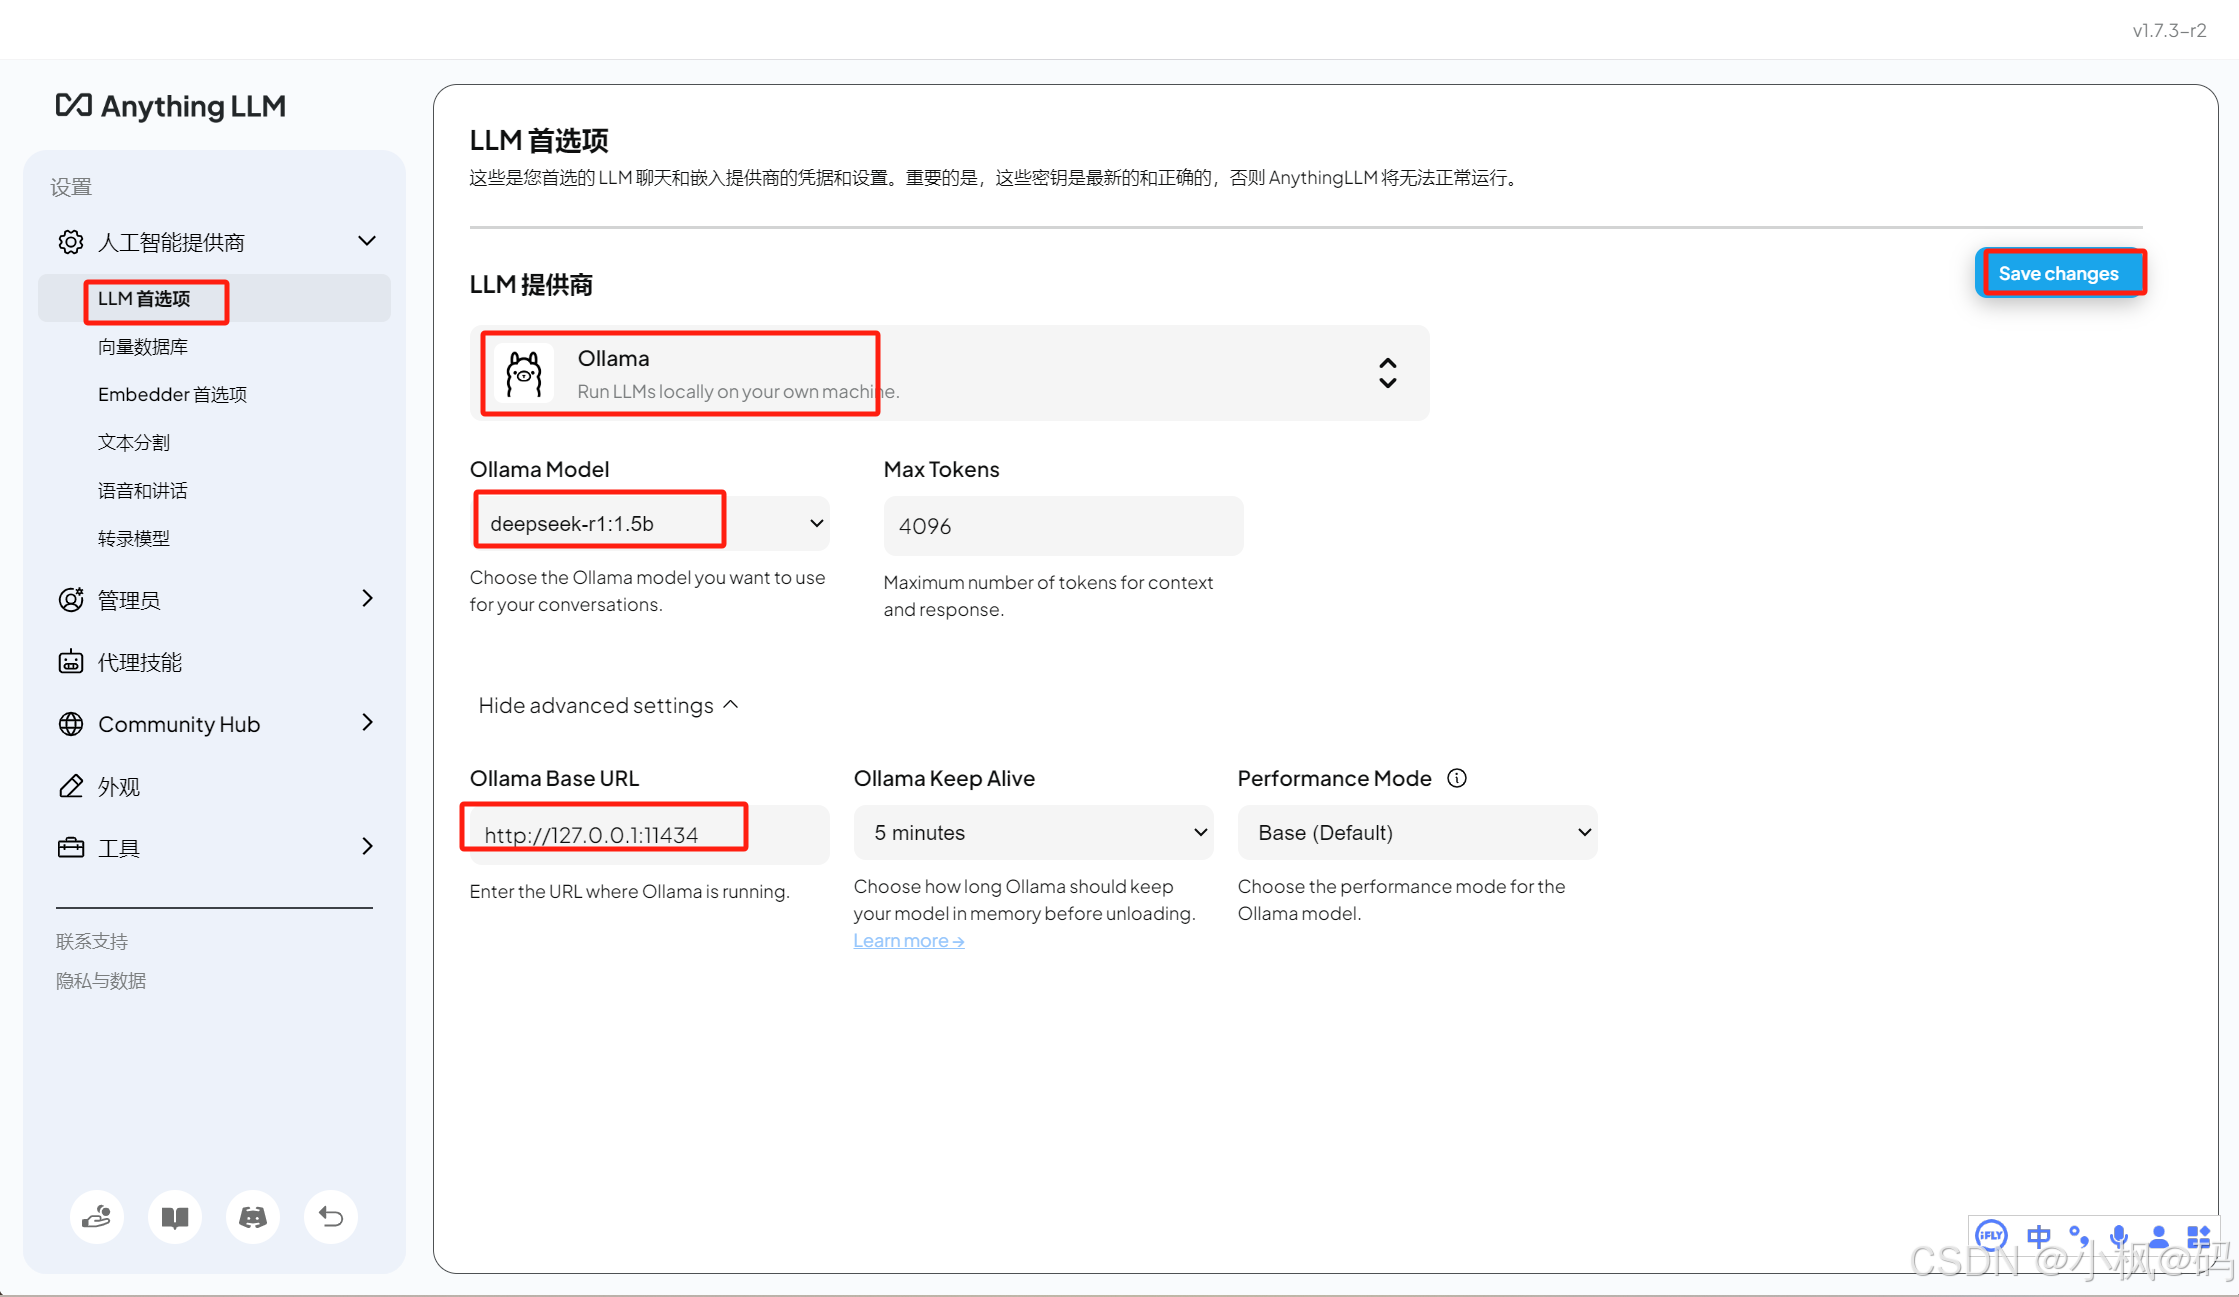Click the Discord icon in sidebar footer

[253, 1216]
